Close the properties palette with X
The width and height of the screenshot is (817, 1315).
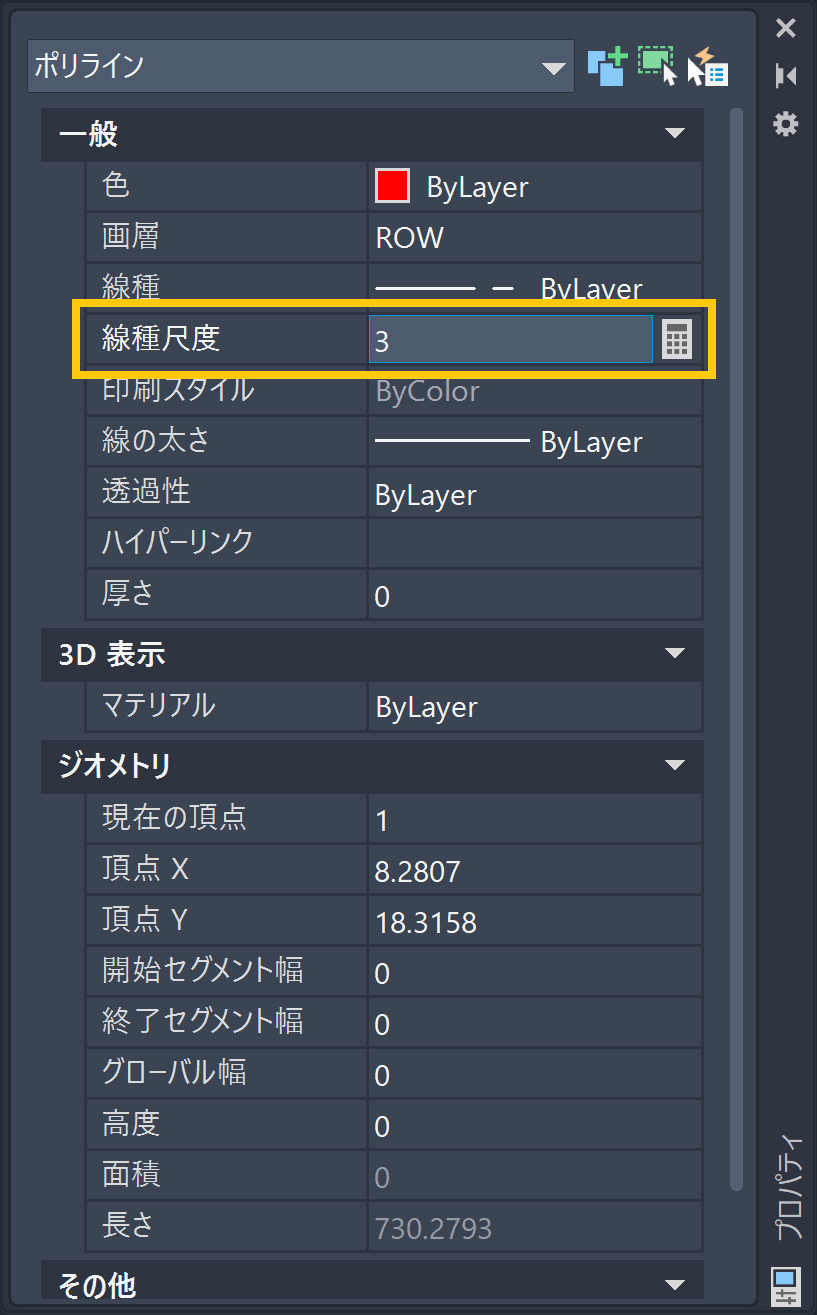pyautogui.click(x=786, y=29)
